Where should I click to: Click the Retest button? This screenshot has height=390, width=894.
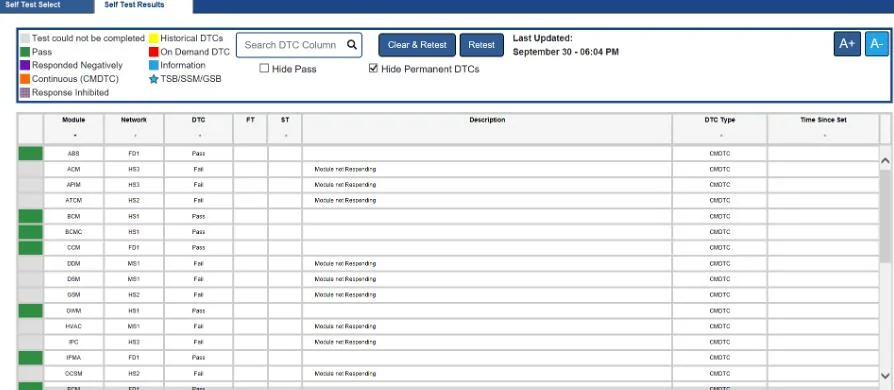tap(482, 45)
